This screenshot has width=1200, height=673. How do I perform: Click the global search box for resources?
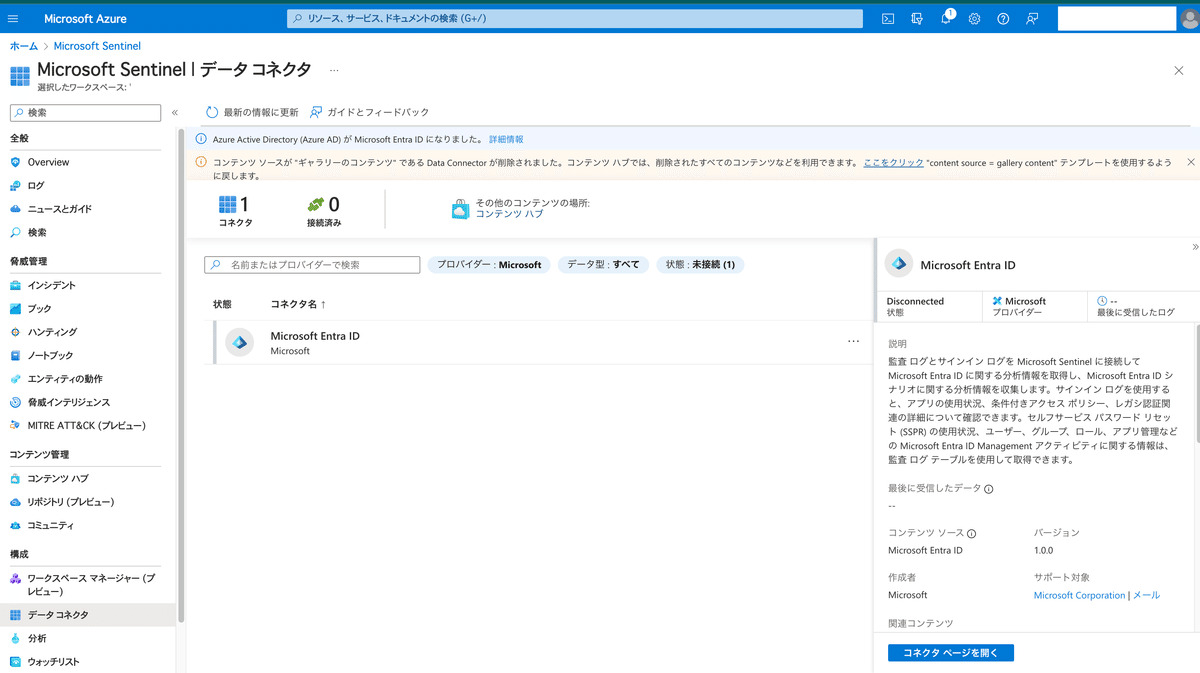[575, 19]
